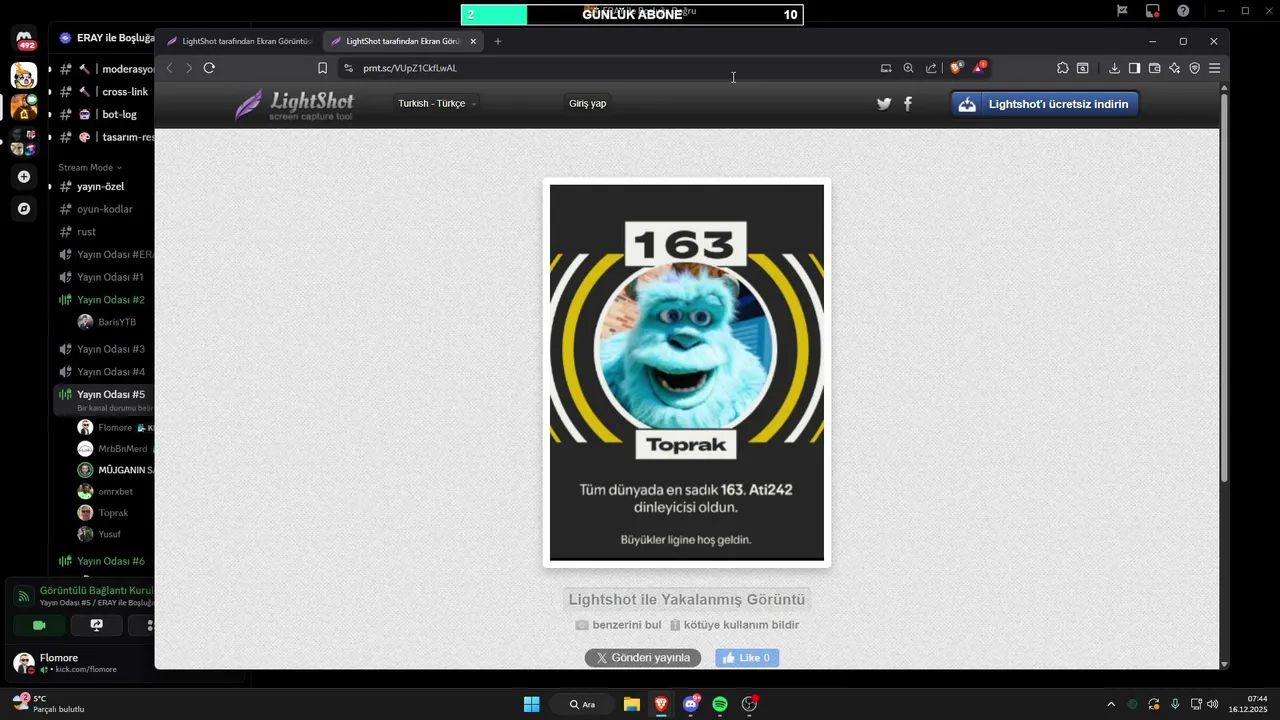Collapse the Stream Mode category in Discord

tap(90, 168)
